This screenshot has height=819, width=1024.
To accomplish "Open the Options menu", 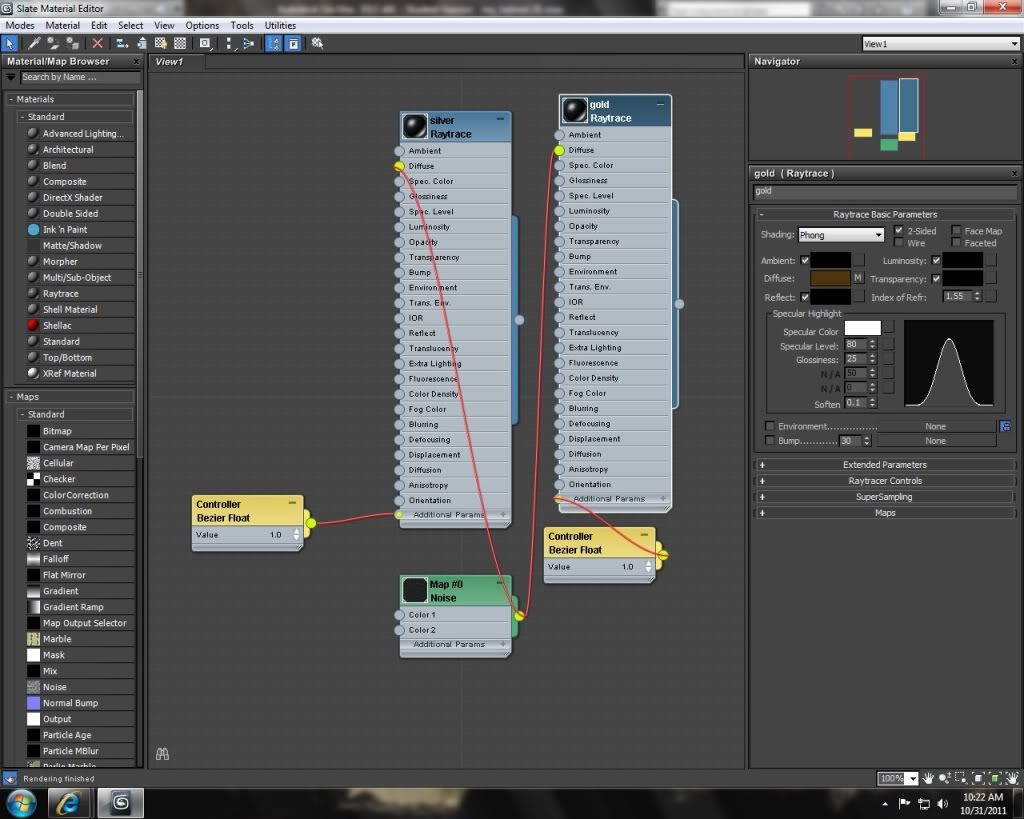I will (202, 25).
